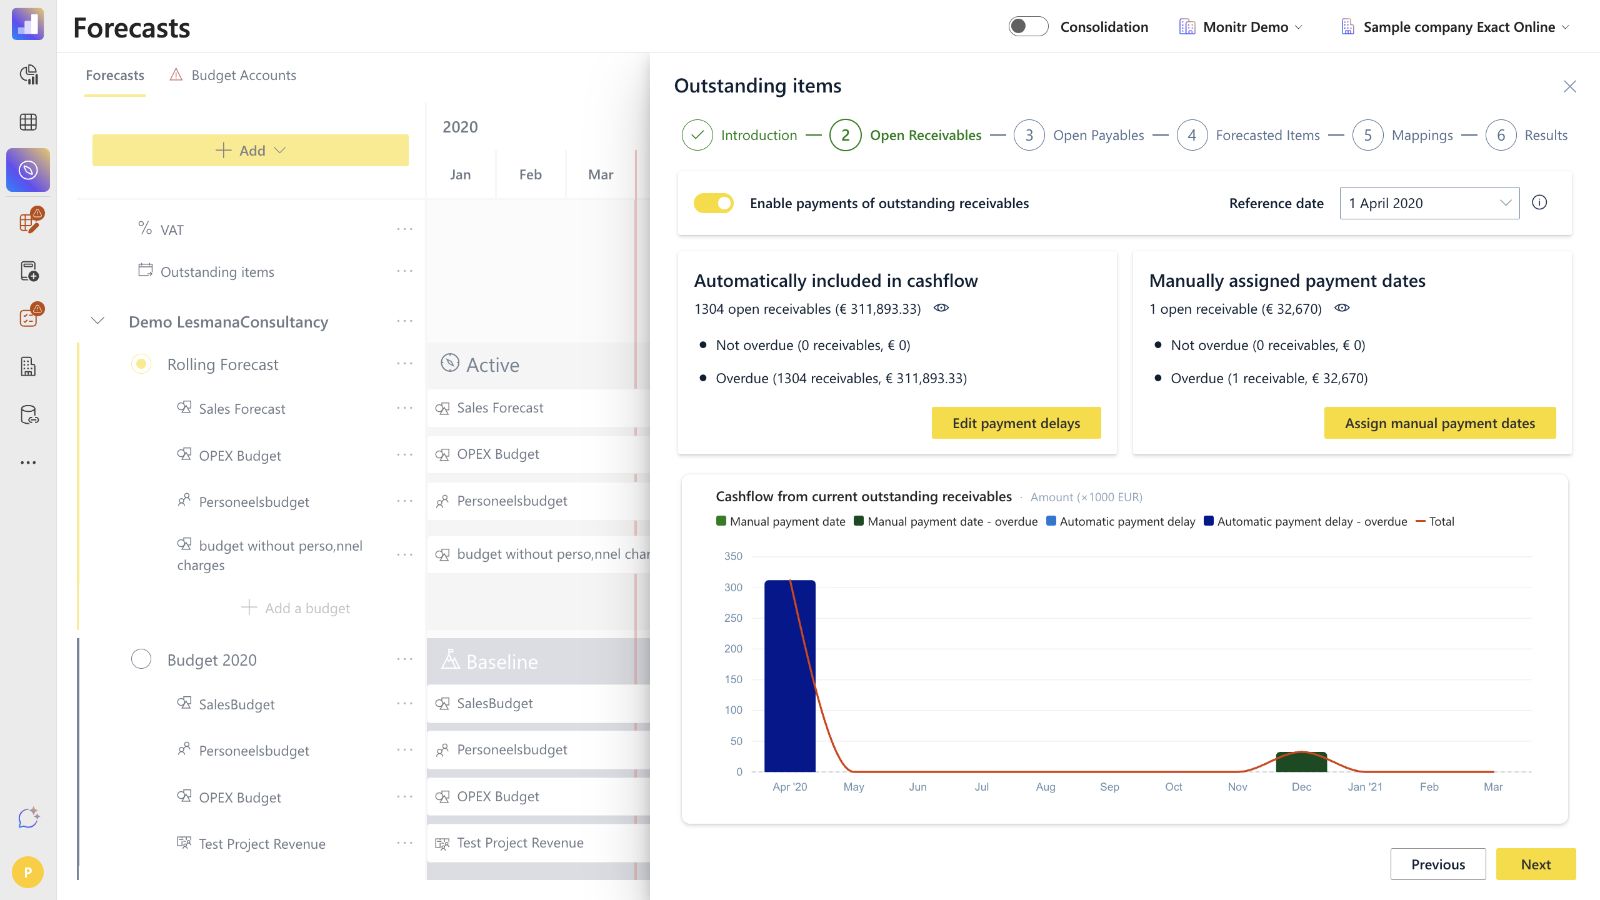Go to step 5 Mappings
Image resolution: width=1600 pixels, height=900 pixels.
[x=1403, y=135]
